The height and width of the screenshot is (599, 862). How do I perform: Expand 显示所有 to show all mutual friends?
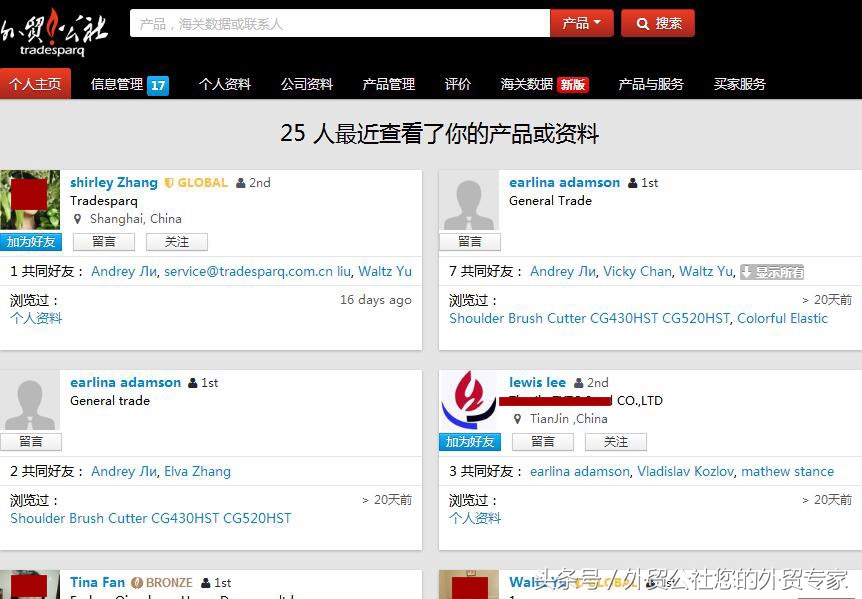point(771,271)
